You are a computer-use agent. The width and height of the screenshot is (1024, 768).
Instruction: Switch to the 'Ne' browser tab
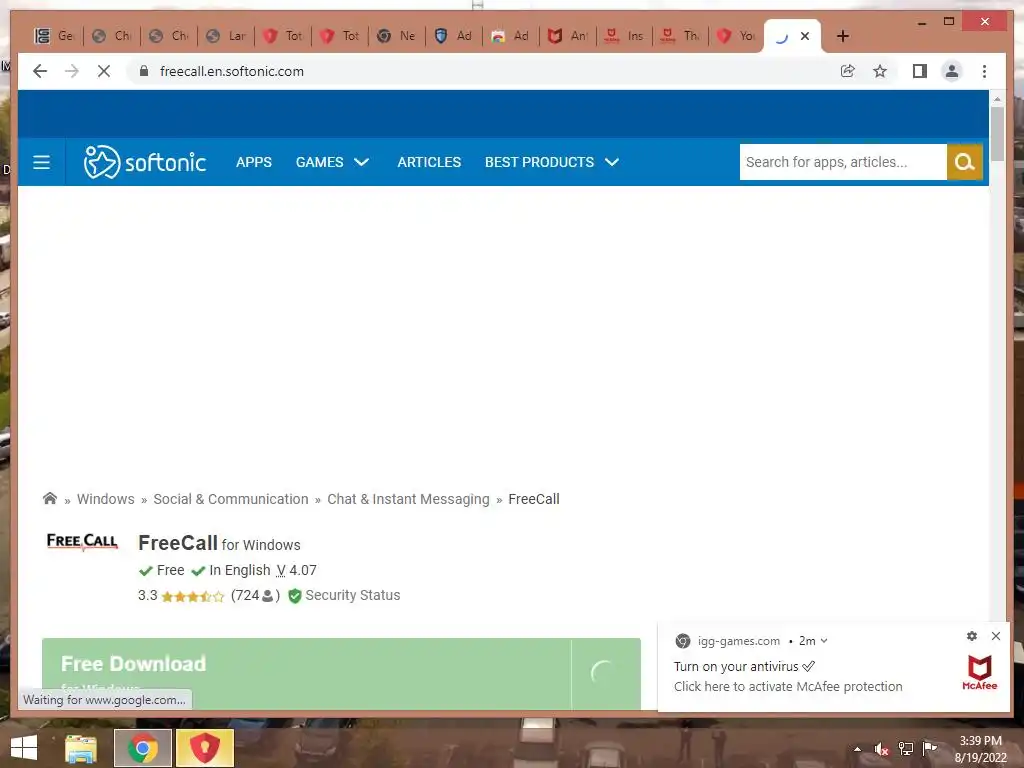[x=396, y=36]
